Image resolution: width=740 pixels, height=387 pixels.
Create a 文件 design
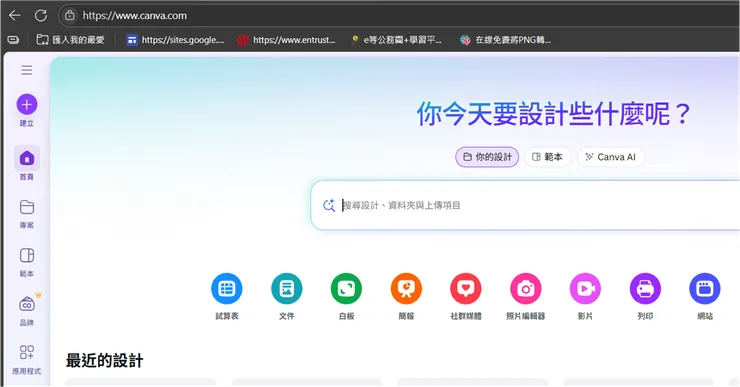(x=286, y=297)
